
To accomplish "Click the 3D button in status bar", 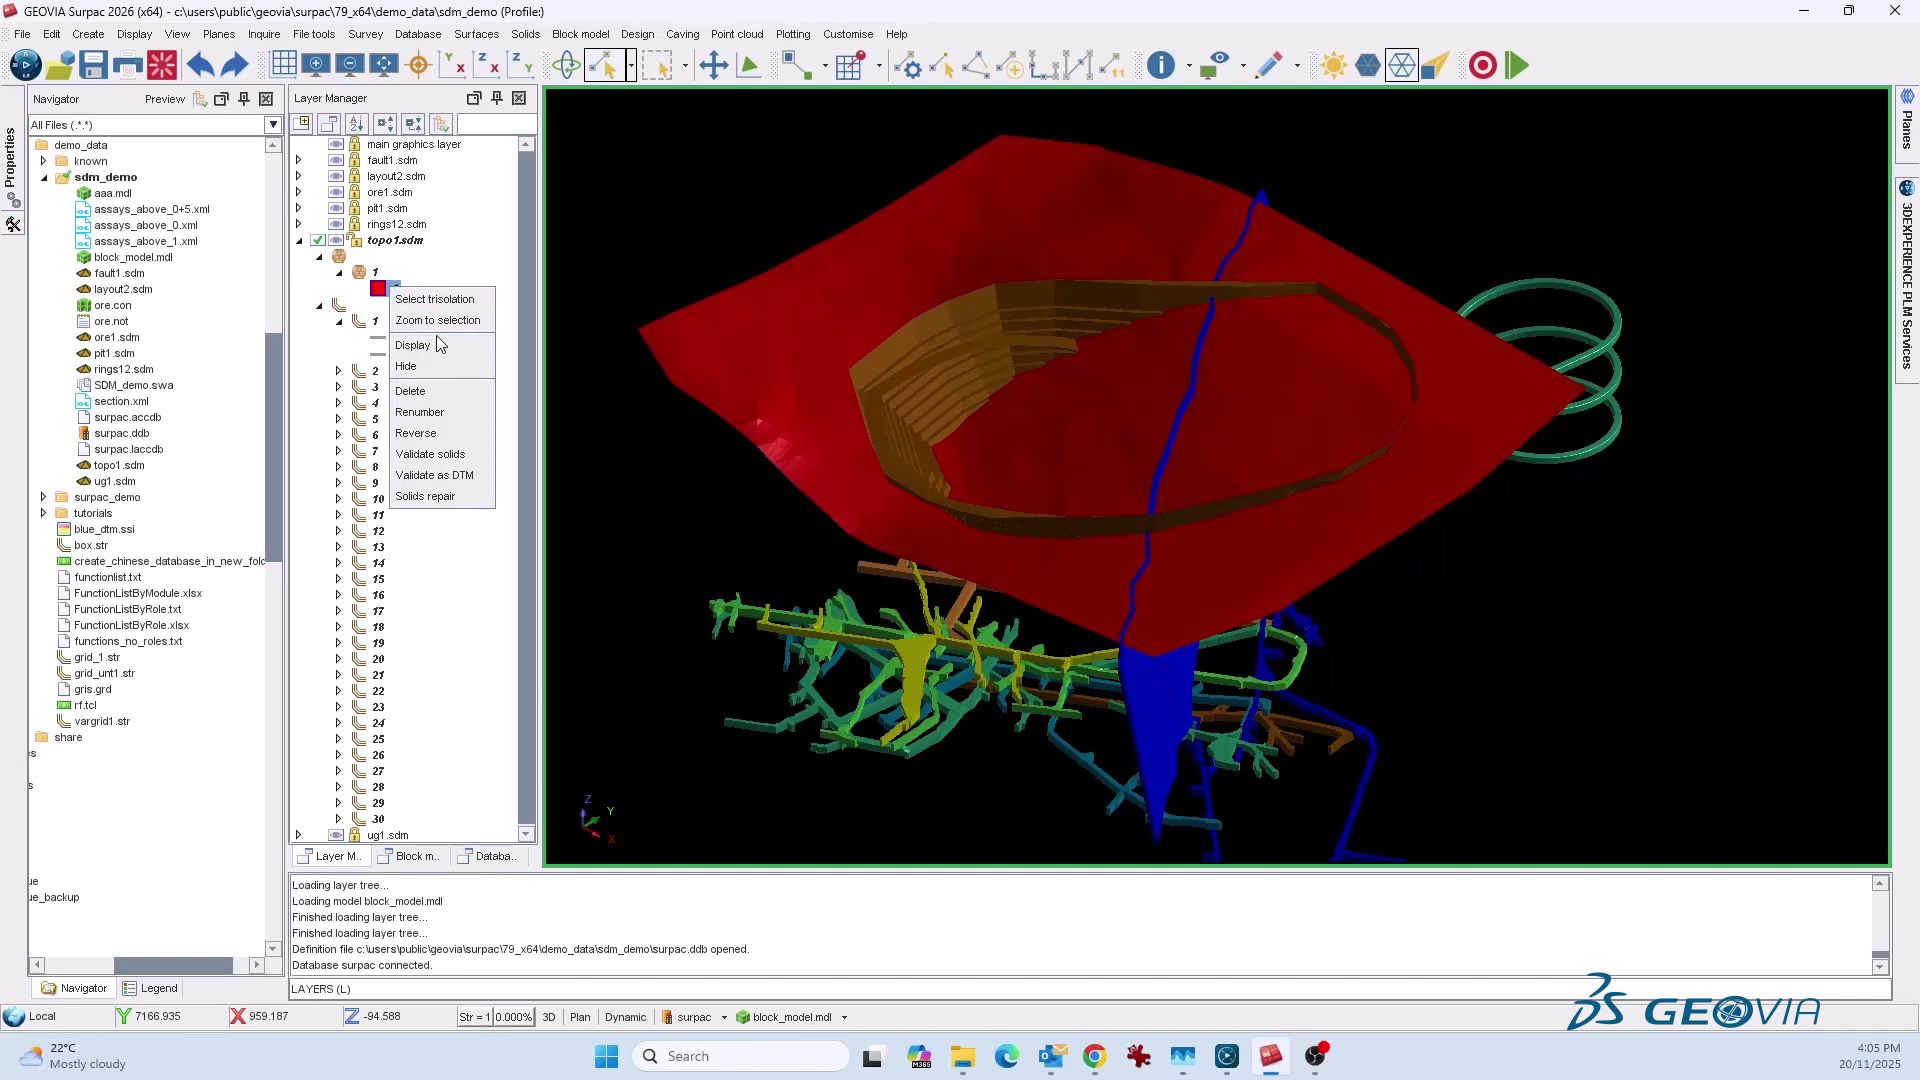I will pyautogui.click(x=549, y=1018).
